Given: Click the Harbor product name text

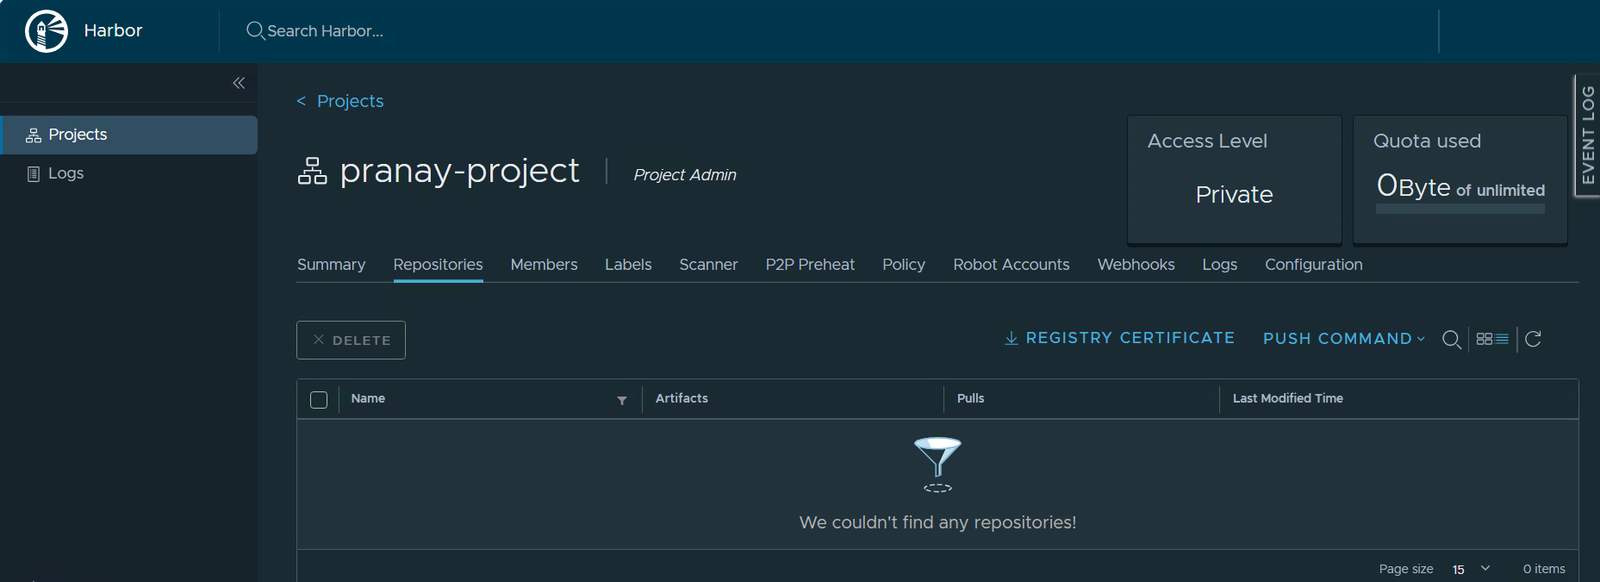Looking at the screenshot, I should pyautogui.click(x=113, y=31).
